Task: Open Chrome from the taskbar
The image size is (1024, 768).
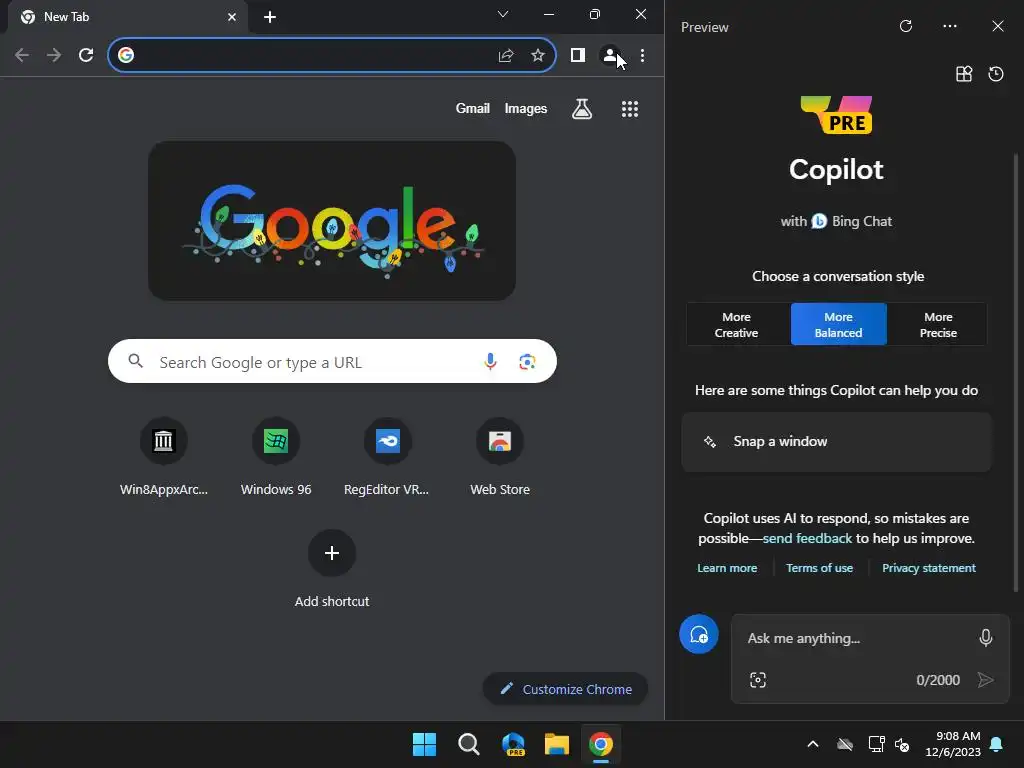Action: point(601,744)
